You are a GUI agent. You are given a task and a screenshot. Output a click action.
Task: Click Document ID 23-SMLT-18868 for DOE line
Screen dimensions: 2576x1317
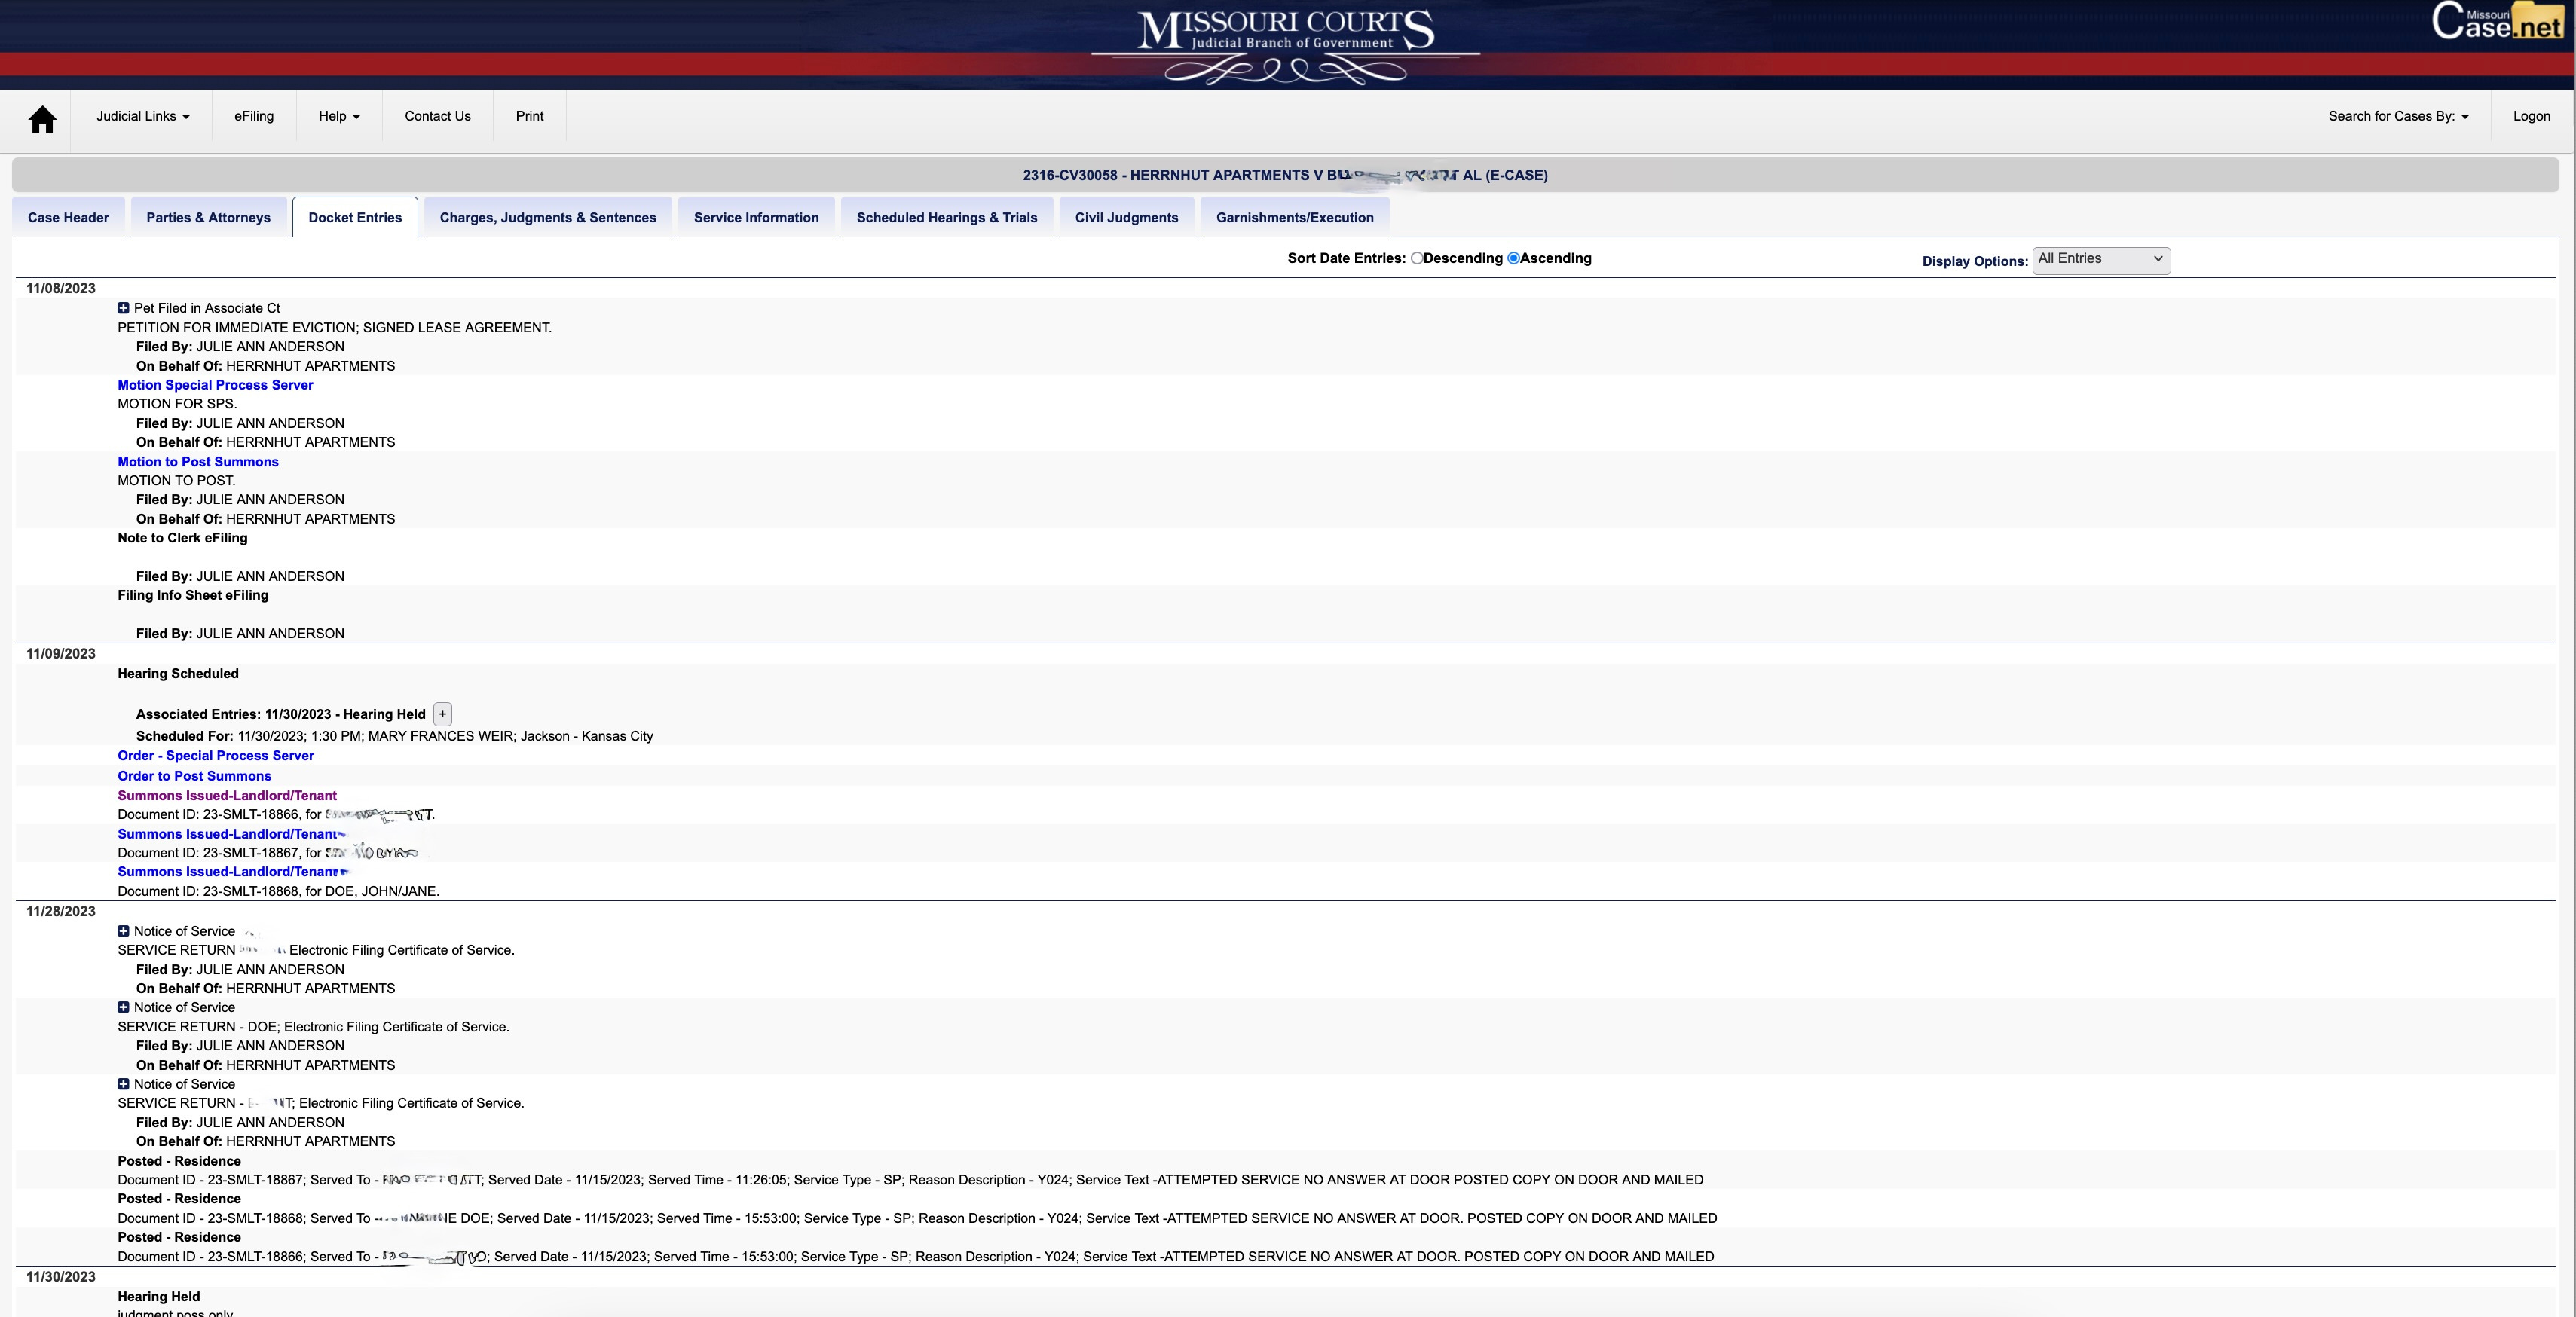278,891
